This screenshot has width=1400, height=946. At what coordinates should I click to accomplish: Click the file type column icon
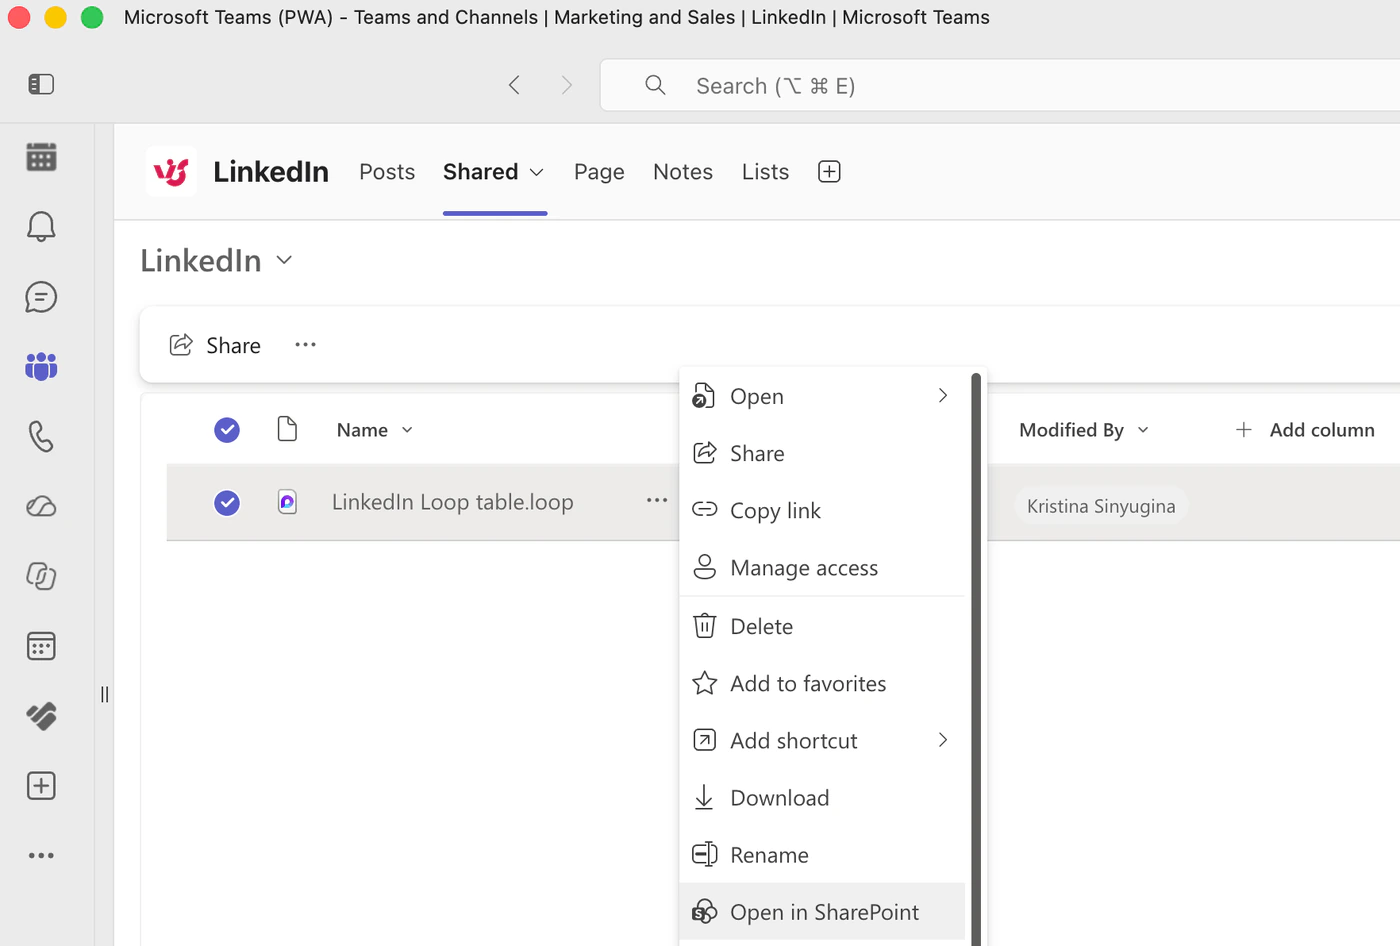(x=287, y=429)
